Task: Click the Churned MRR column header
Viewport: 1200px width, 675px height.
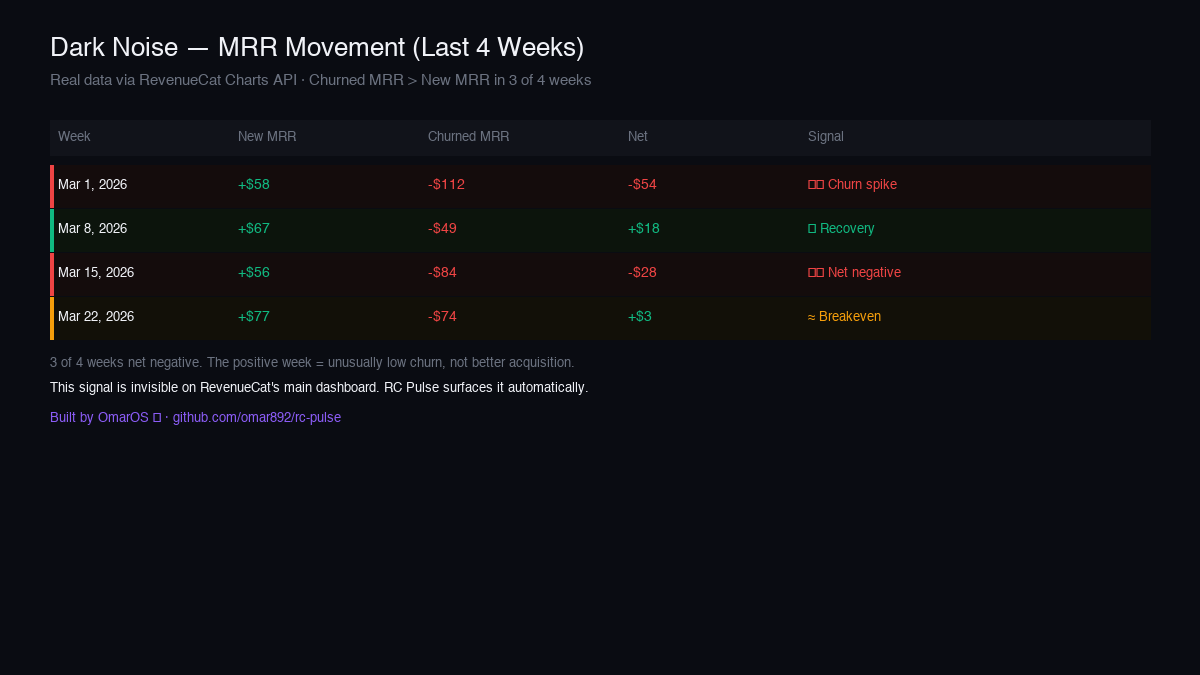Action: click(x=468, y=137)
